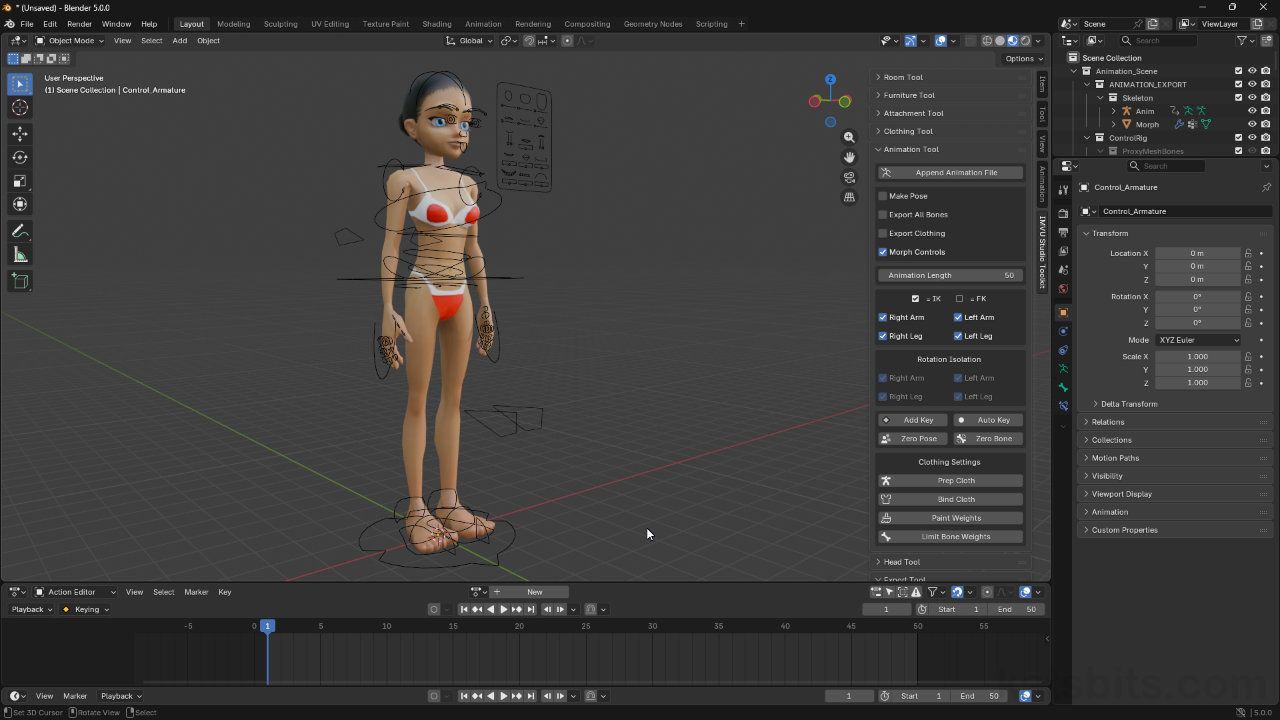
Task: Click the Append Animation File button
Action: coord(949,172)
